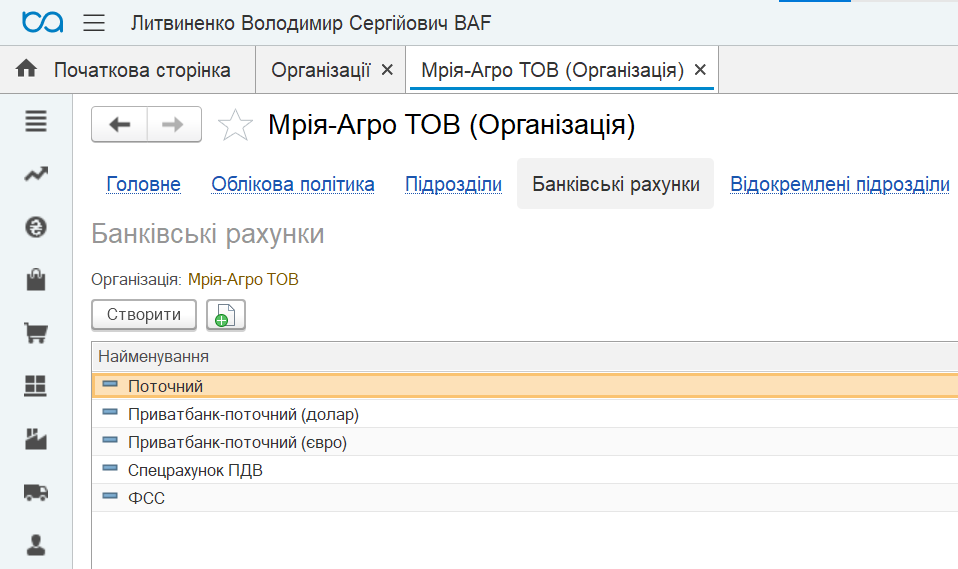
Task: Open the warehouse grid section icon
Action: click(x=35, y=386)
